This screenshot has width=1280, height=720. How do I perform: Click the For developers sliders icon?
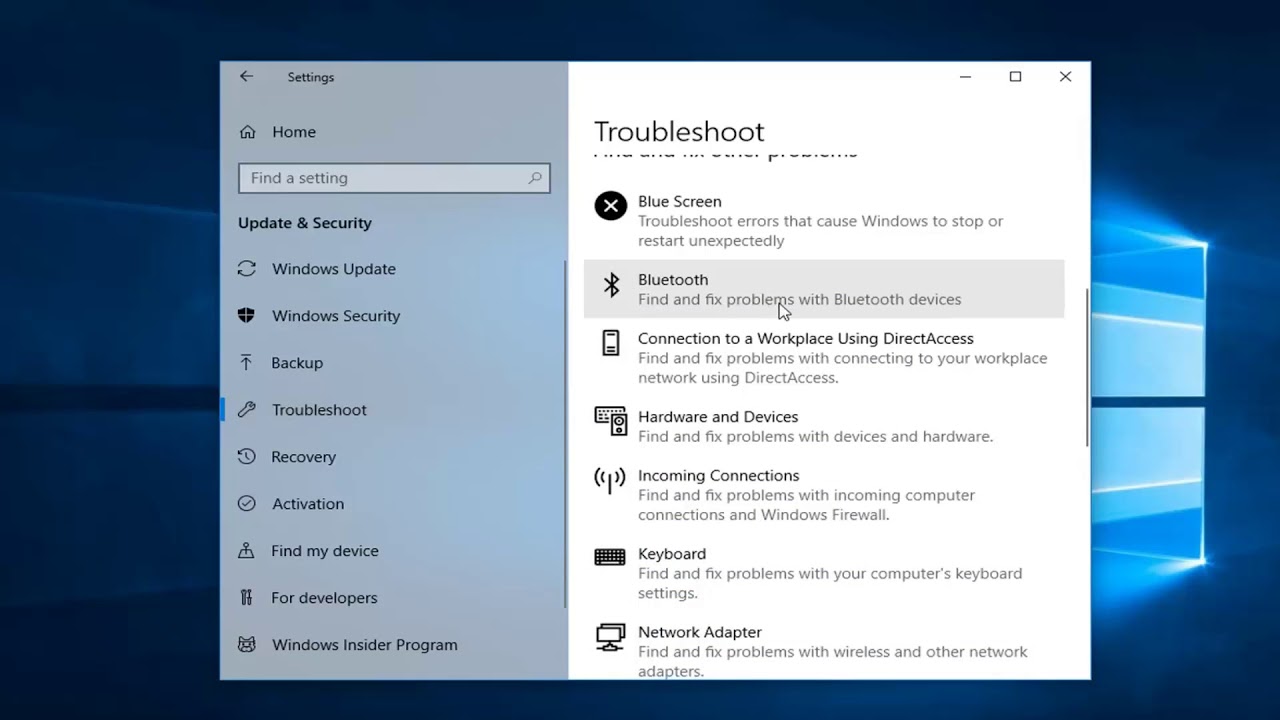pyautogui.click(x=247, y=598)
